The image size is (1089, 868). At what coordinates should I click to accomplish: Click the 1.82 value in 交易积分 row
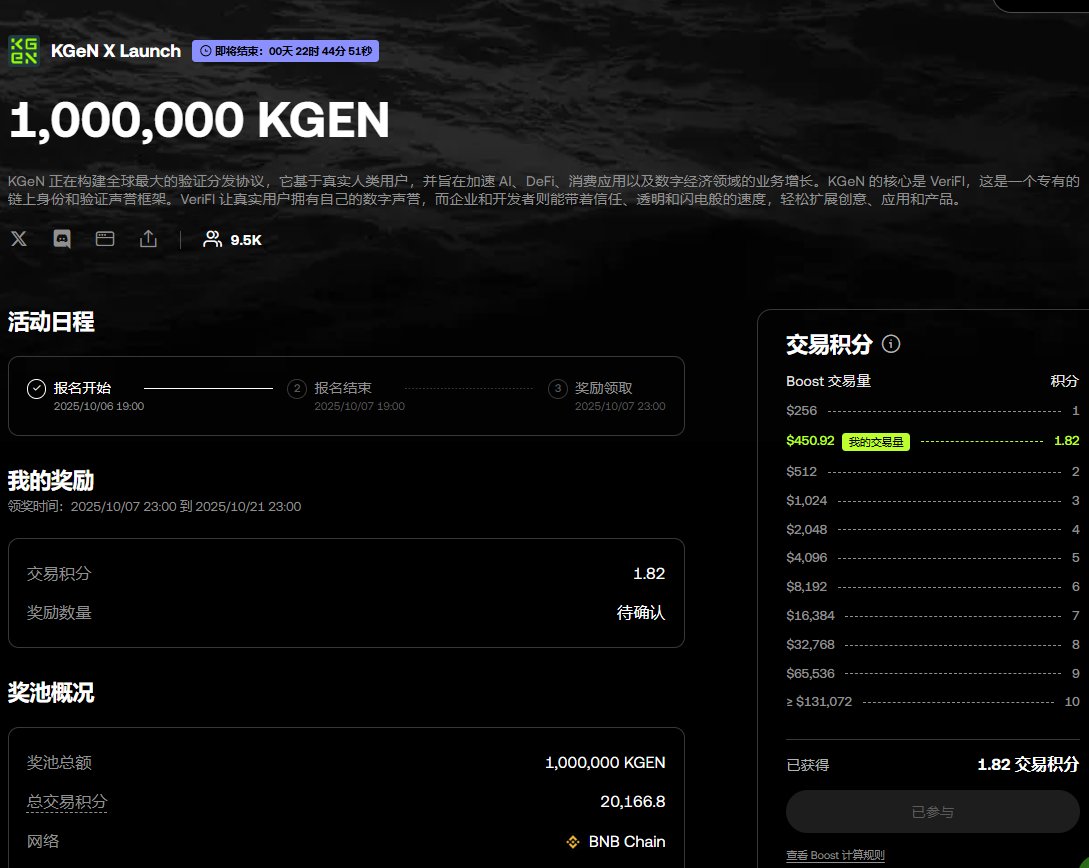[649, 574]
